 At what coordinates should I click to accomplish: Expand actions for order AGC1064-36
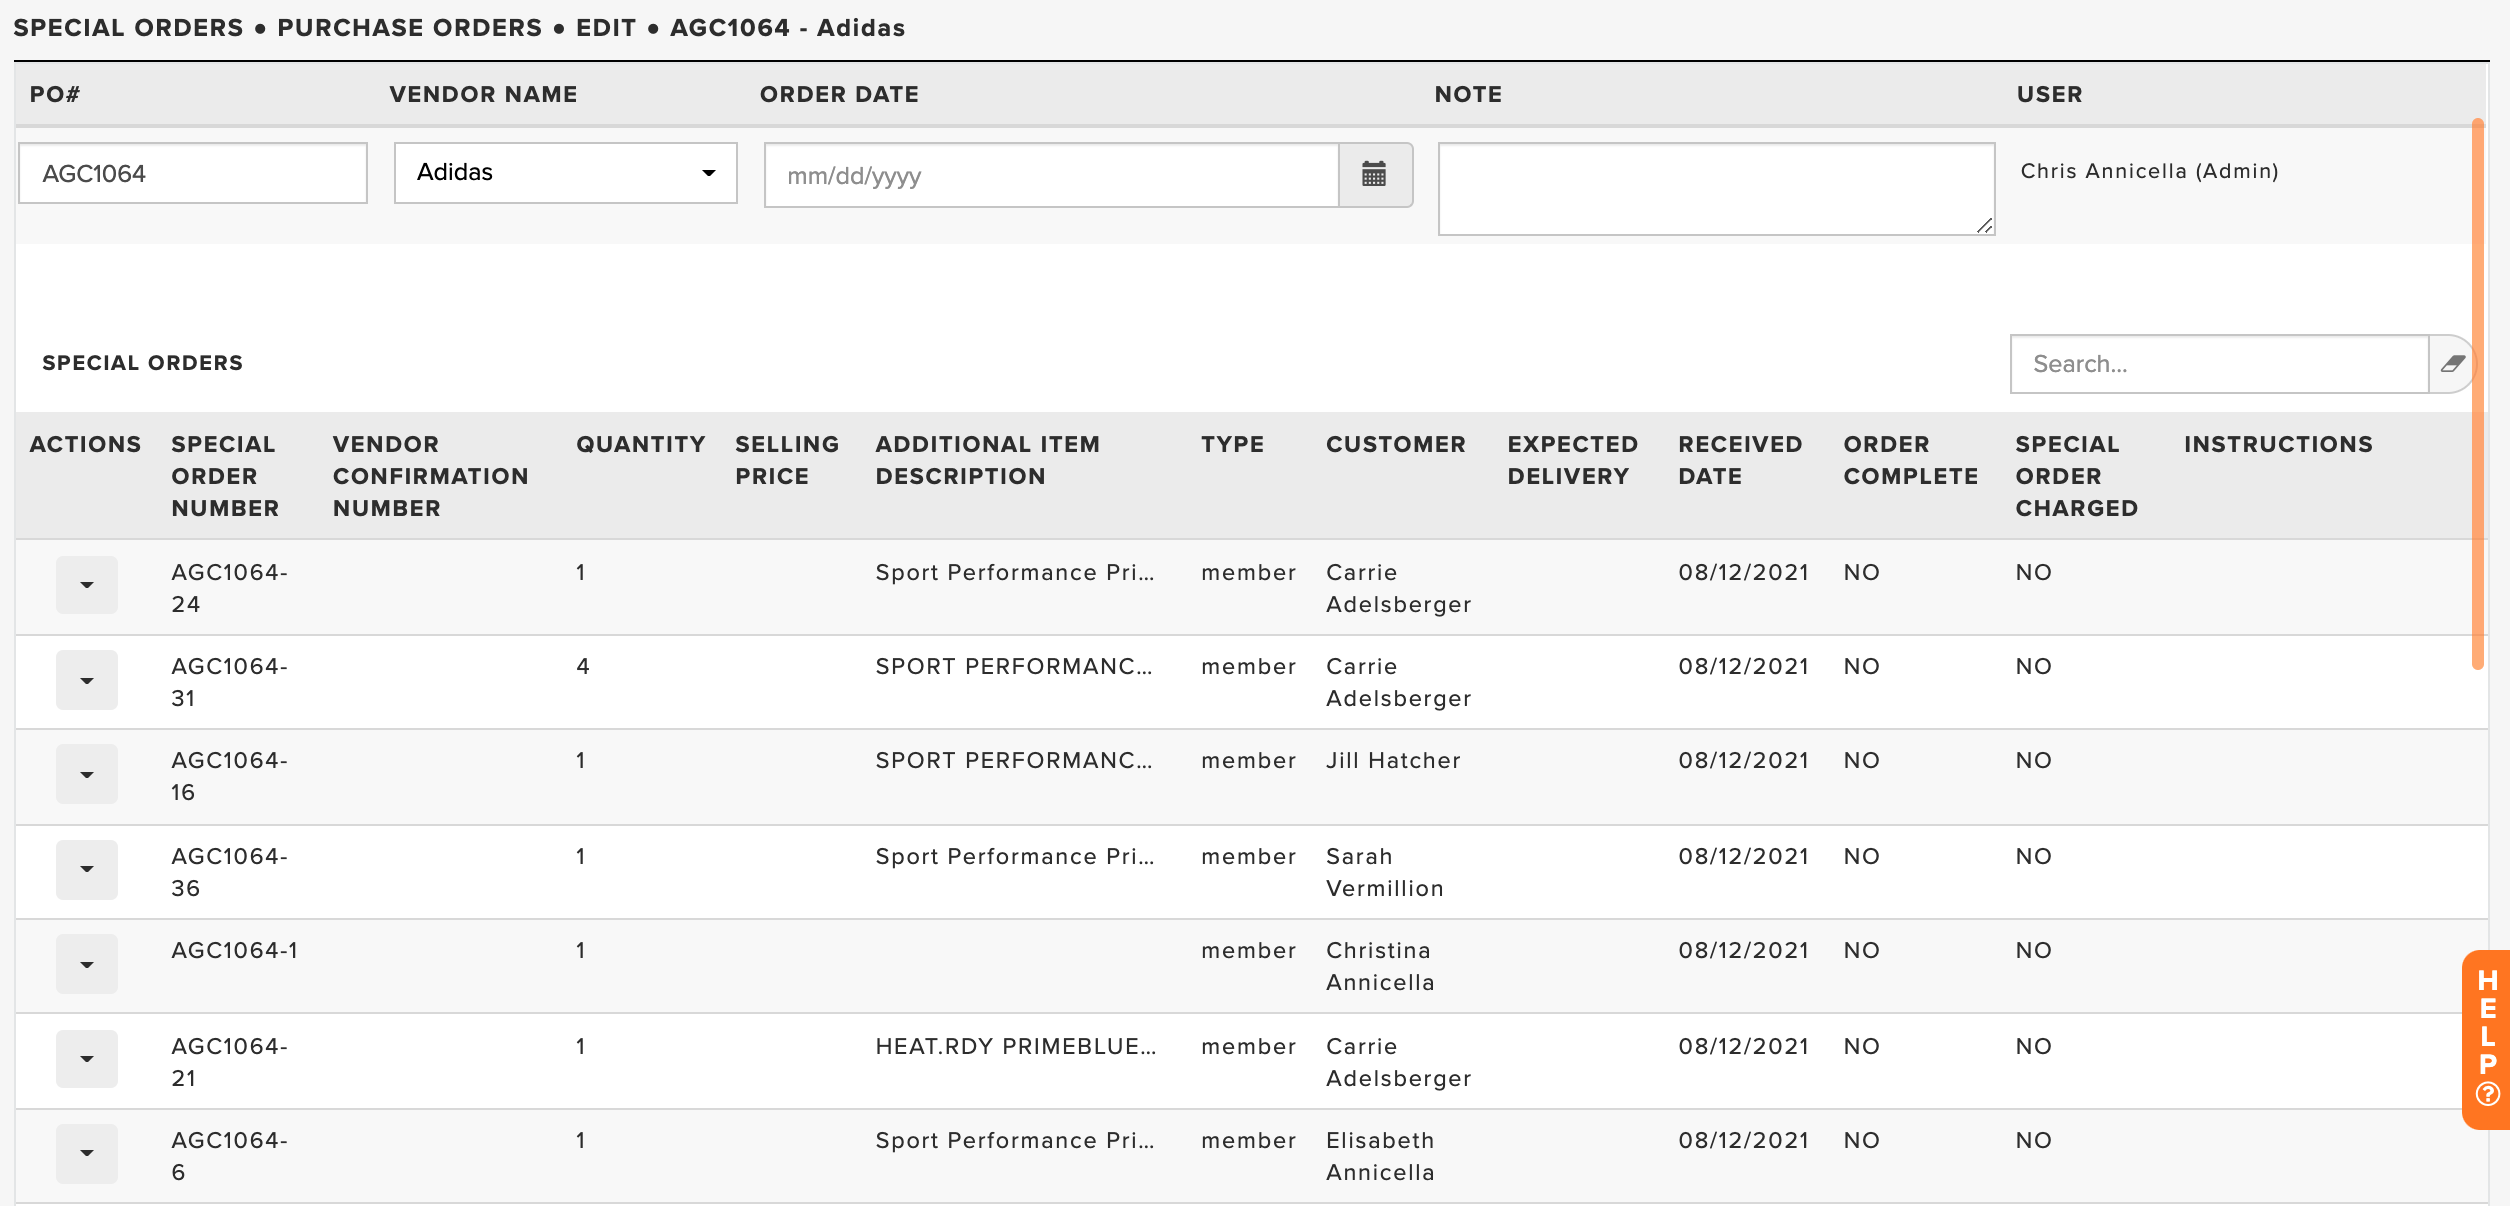click(x=87, y=870)
